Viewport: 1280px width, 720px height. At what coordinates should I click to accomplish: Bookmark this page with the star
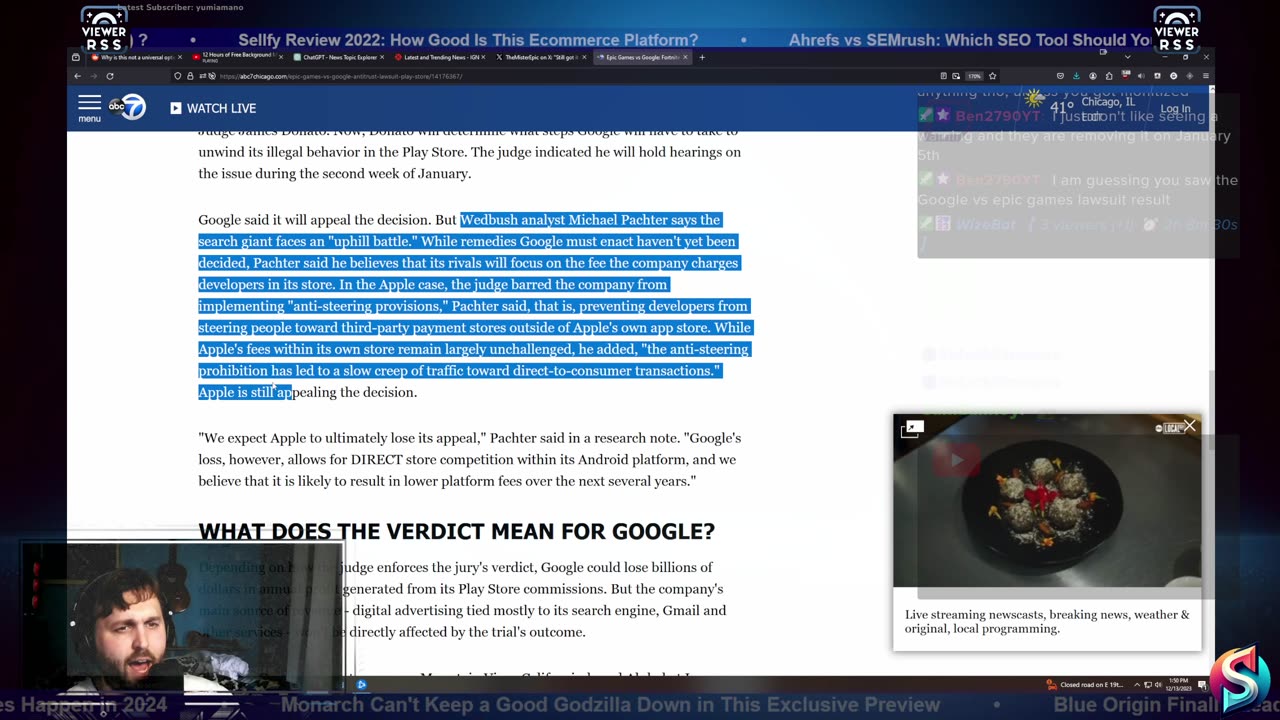point(992,76)
